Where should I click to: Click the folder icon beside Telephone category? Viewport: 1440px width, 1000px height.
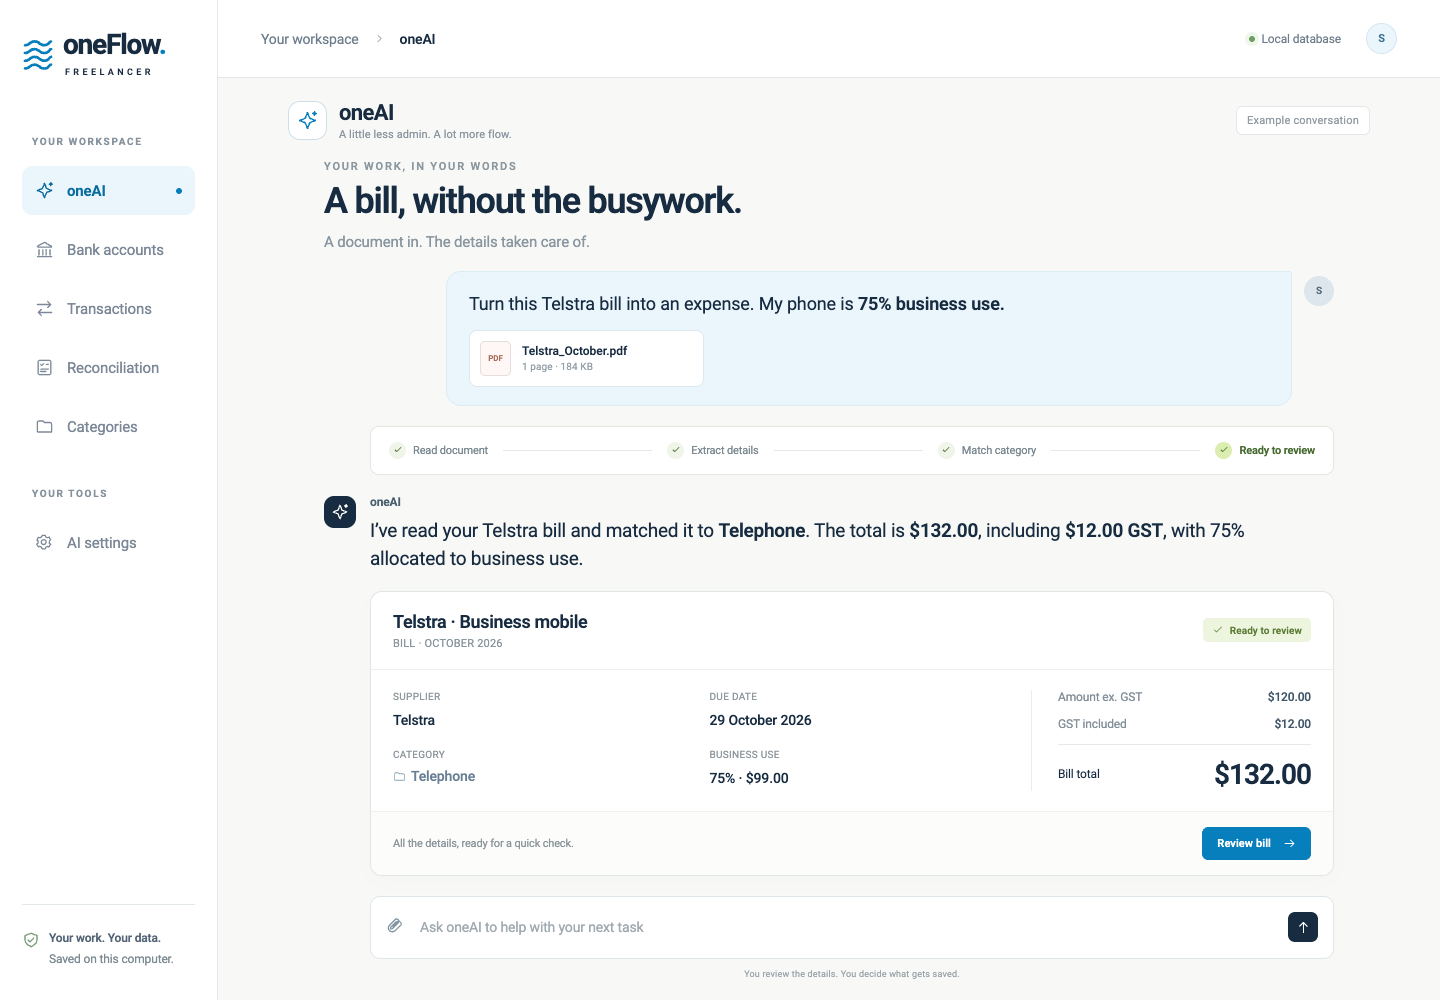(x=400, y=777)
